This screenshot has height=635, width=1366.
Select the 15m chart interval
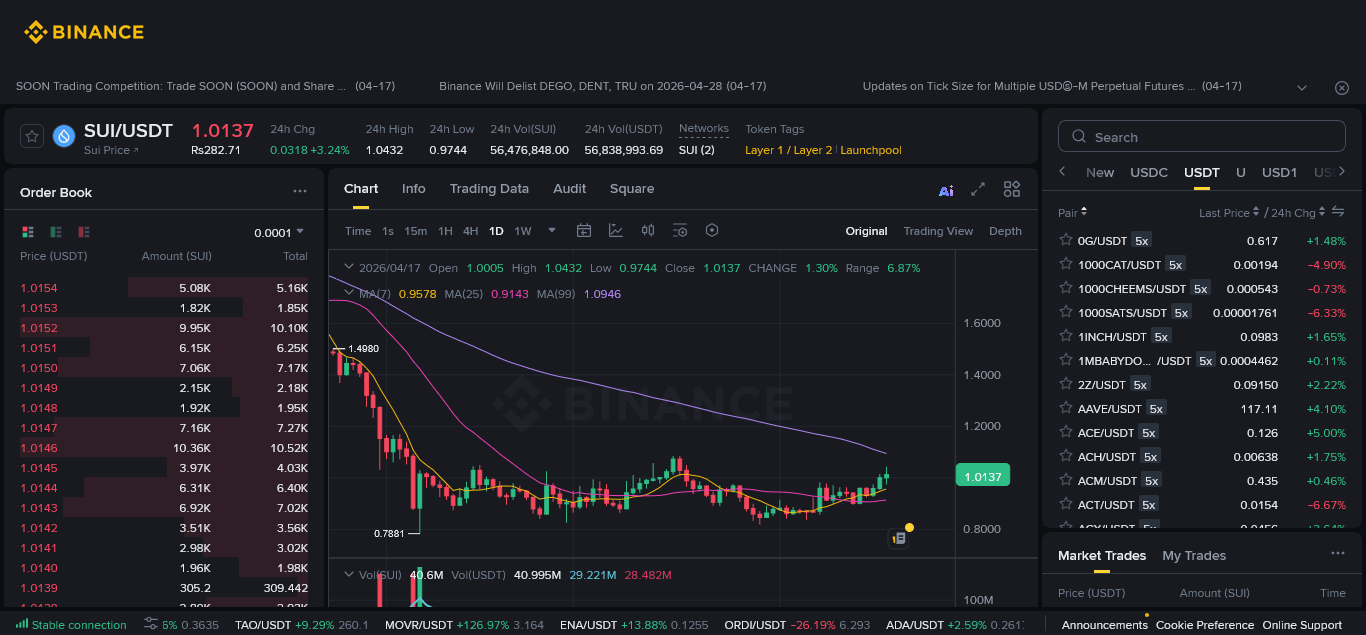416,231
